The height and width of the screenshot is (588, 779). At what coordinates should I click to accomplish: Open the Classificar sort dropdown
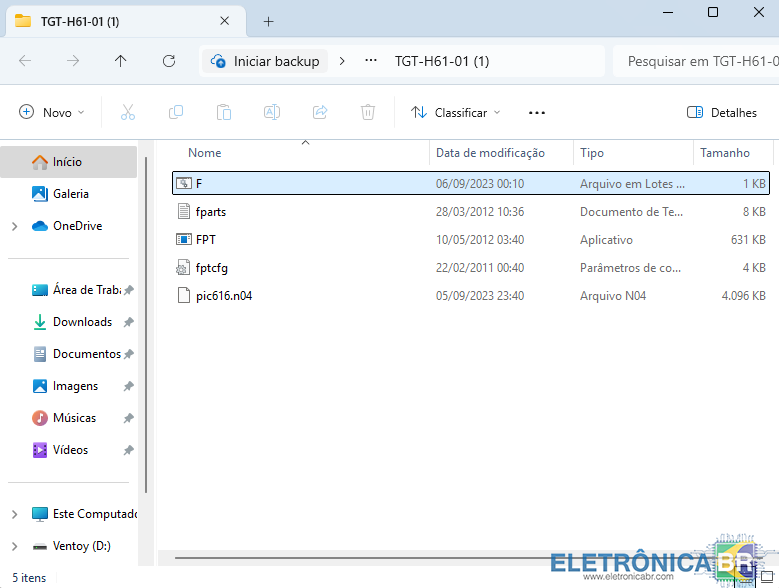456,113
